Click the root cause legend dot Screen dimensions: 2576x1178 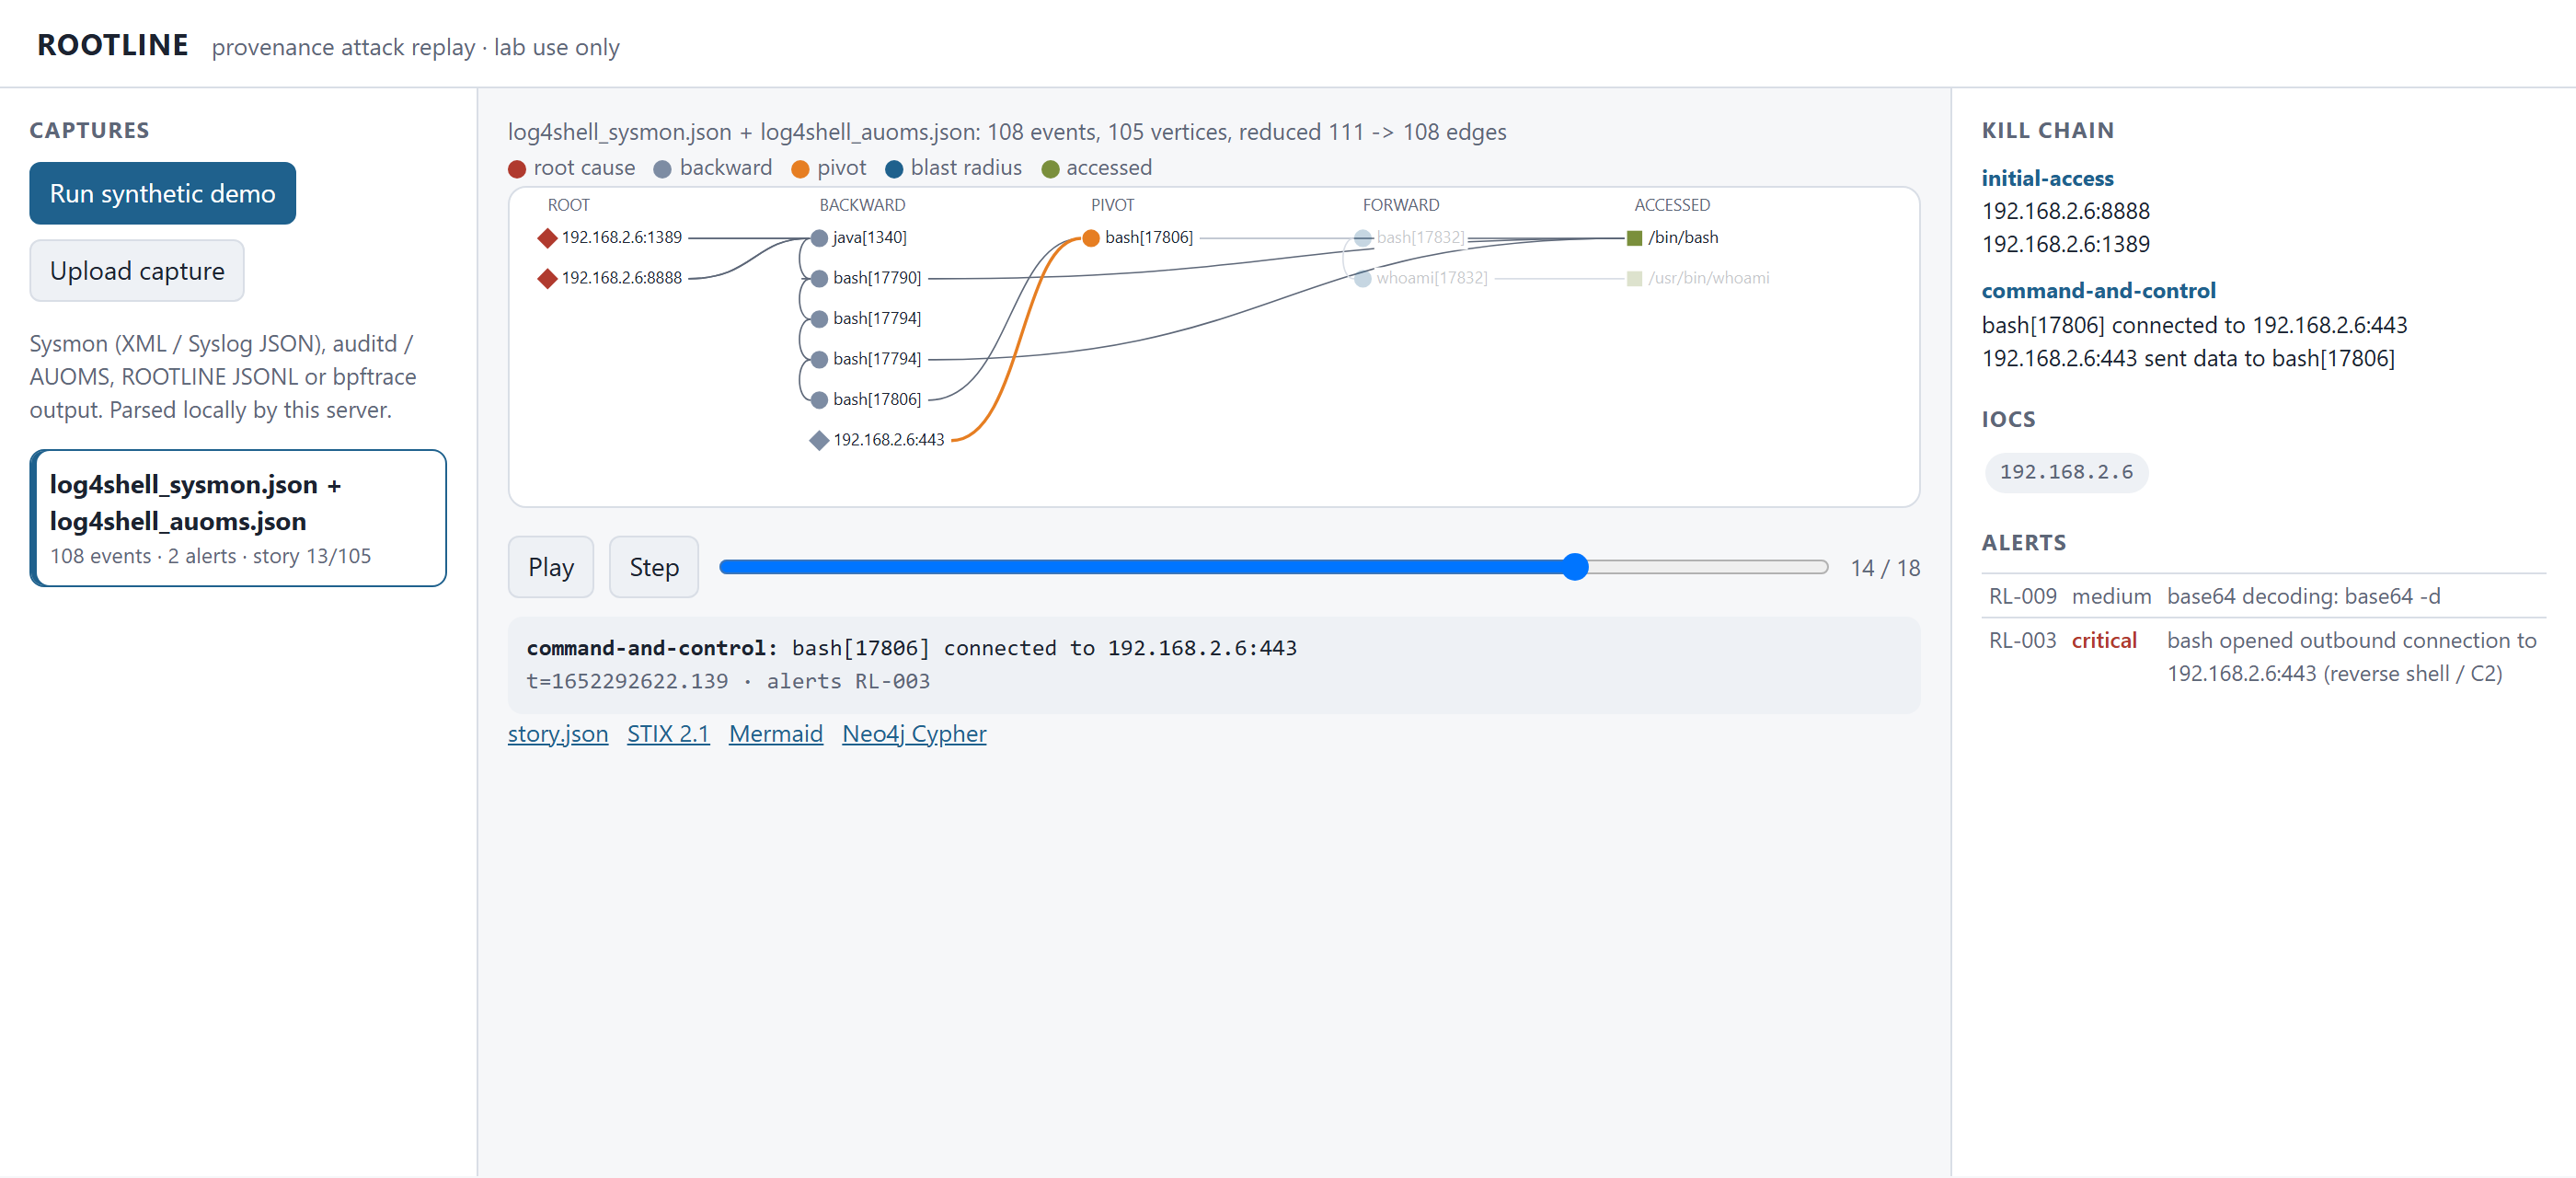click(517, 169)
